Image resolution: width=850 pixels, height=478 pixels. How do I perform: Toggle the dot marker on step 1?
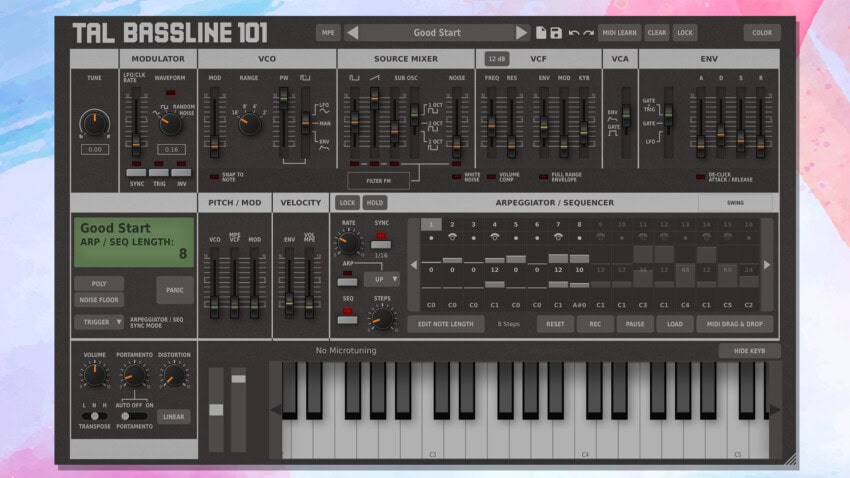coord(431,238)
